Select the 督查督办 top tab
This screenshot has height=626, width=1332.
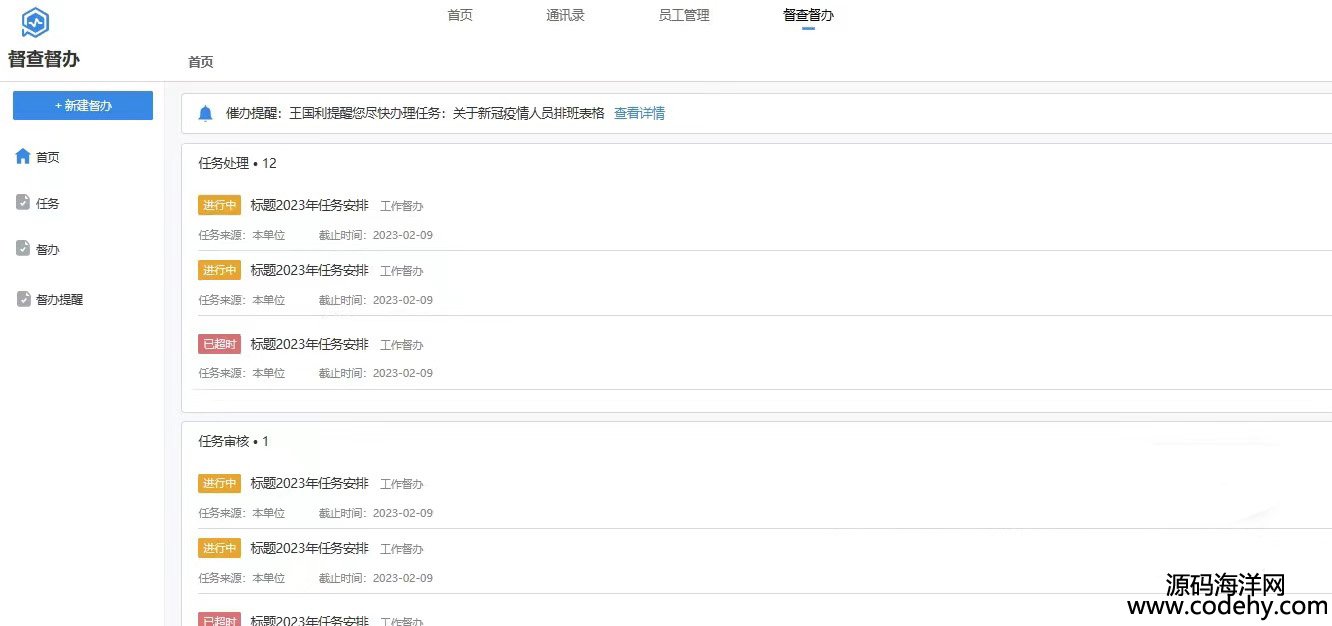point(808,15)
